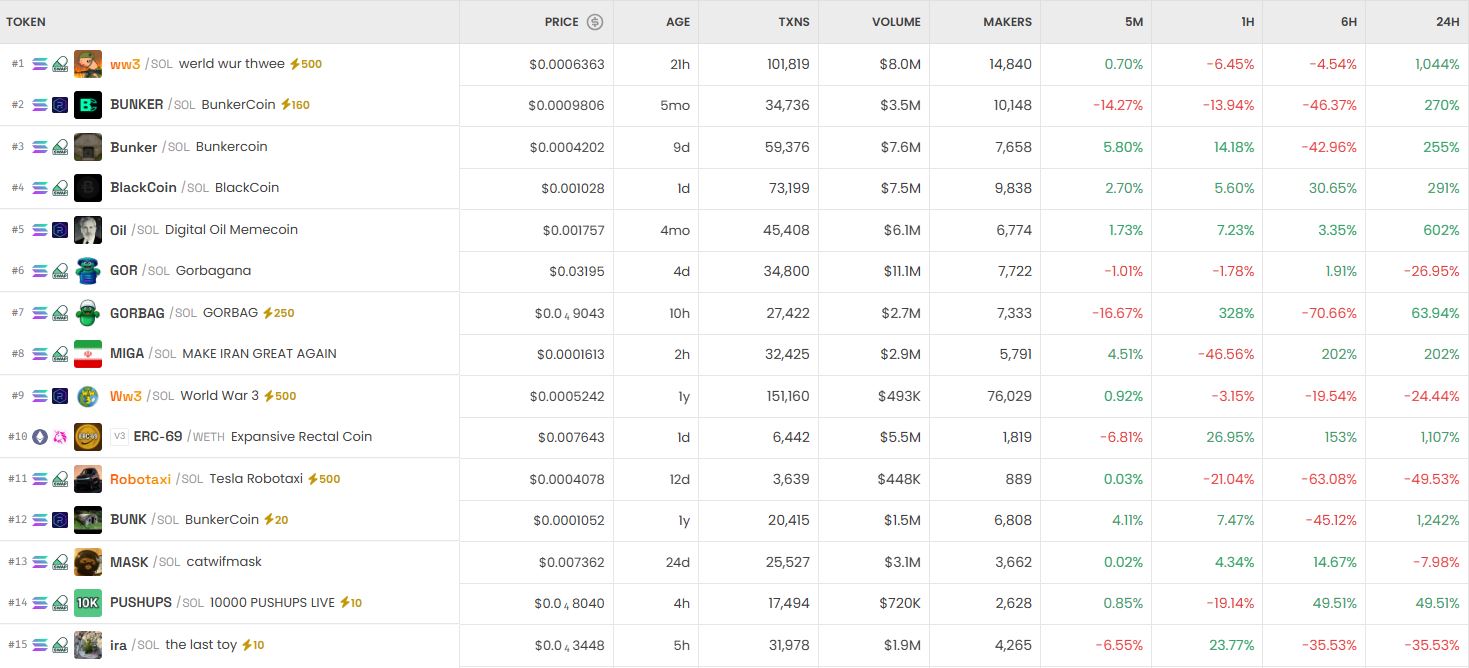This screenshot has width=1469, height=668.
Task: Click the lightning 500 boost badge on Robotaxi
Action: coord(324,479)
